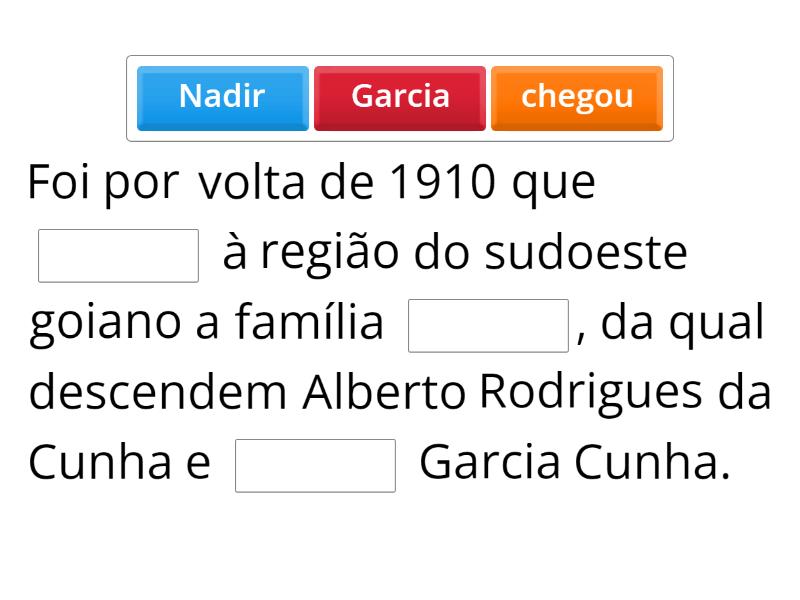
Task: Click the ending text 'Garcia Cunha.'
Action: [x=575, y=464]
